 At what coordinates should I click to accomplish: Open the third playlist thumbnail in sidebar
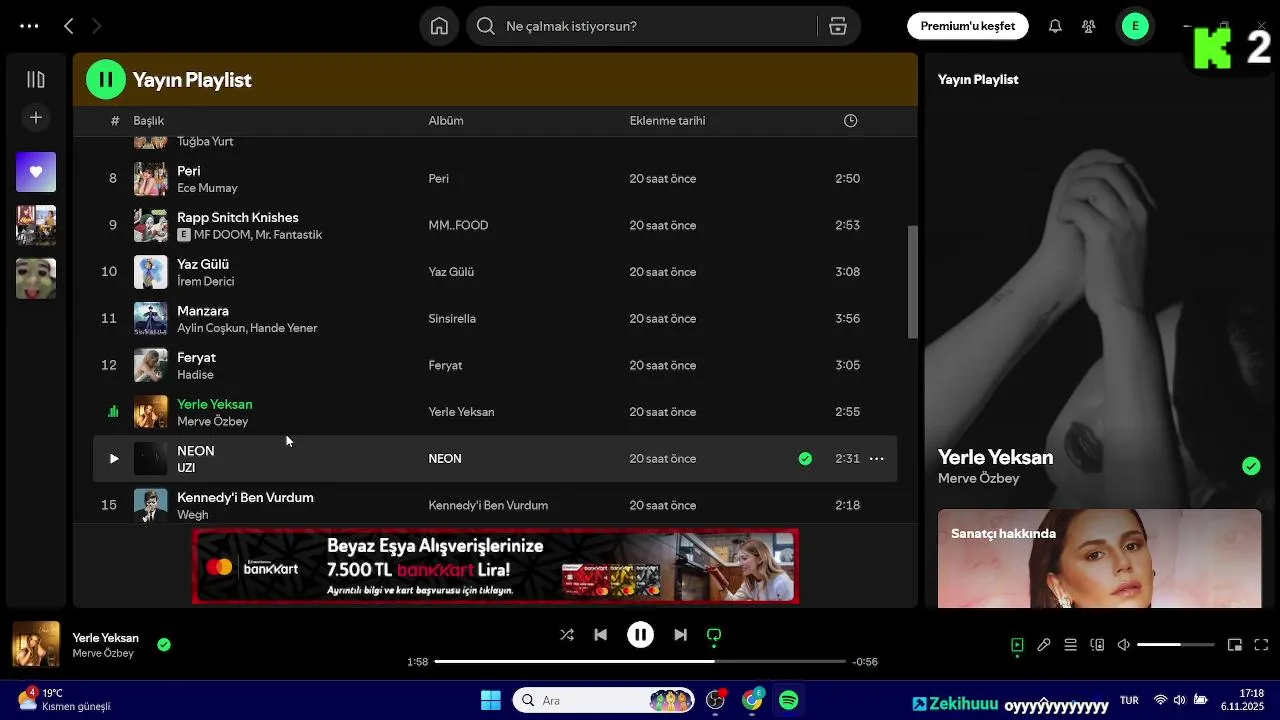(x=36, y=279)
